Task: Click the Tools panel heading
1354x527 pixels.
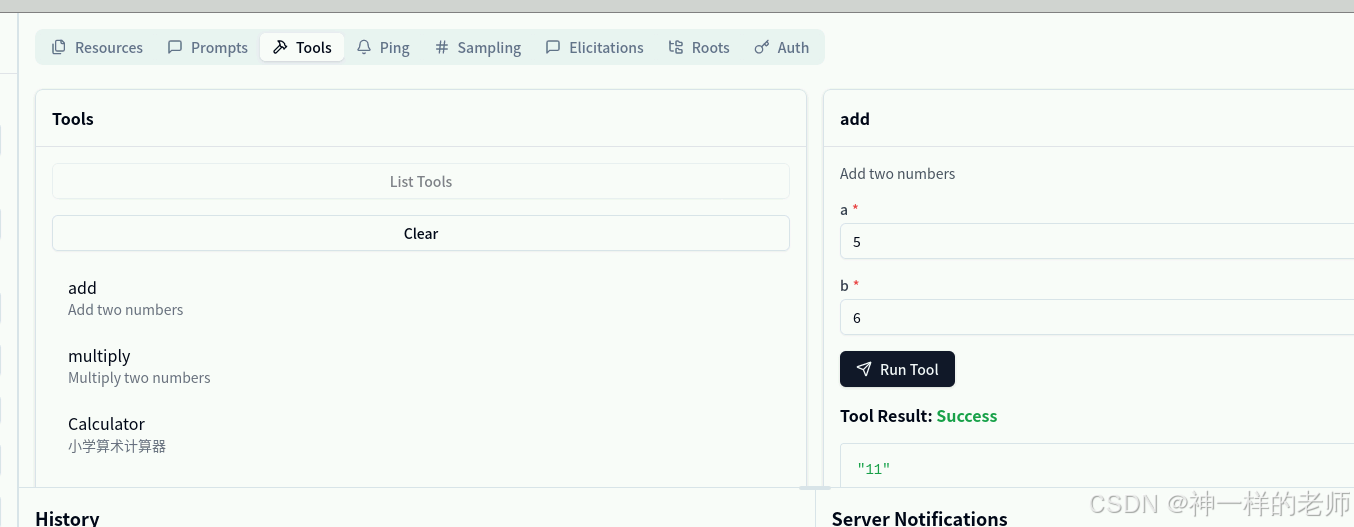Action: click(73, 118)
